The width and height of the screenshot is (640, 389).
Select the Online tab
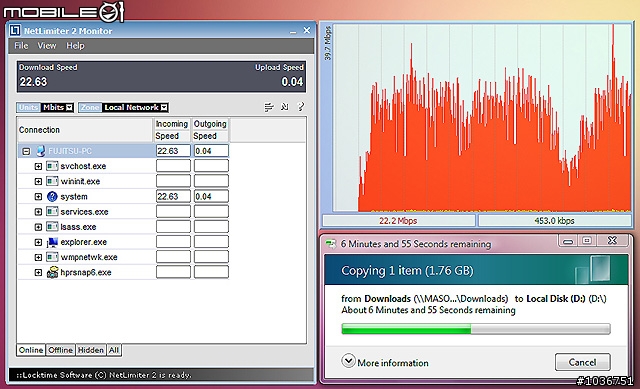(31, 350)
